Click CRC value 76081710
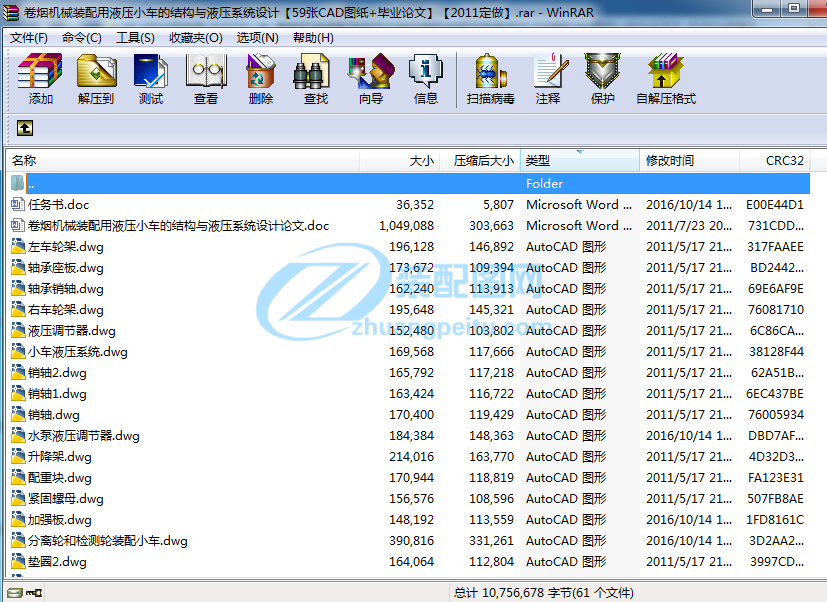 click(x=776, y=310)
